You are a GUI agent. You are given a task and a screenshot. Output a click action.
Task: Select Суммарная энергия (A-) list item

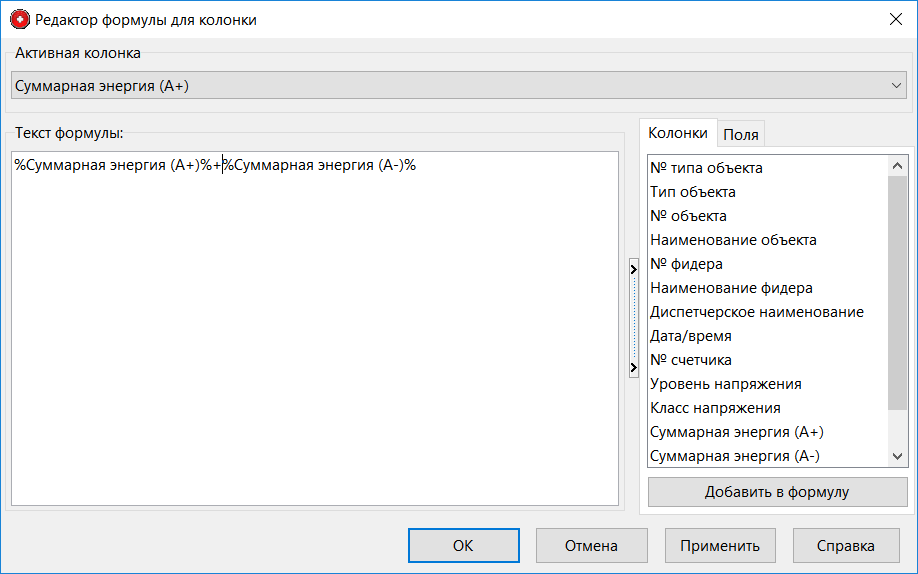[x=735, y=456]
